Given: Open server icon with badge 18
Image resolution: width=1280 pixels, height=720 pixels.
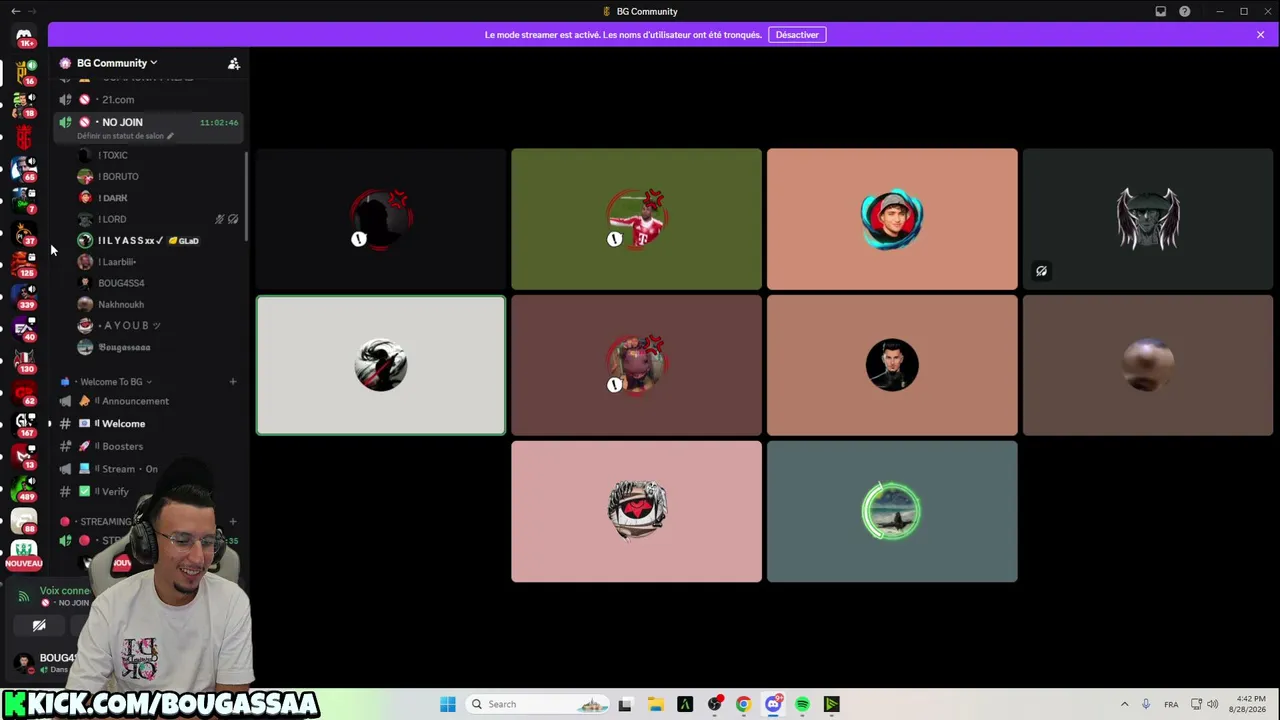Looking at the screenshot, I should pyautogui.click(x=24, y=104).
